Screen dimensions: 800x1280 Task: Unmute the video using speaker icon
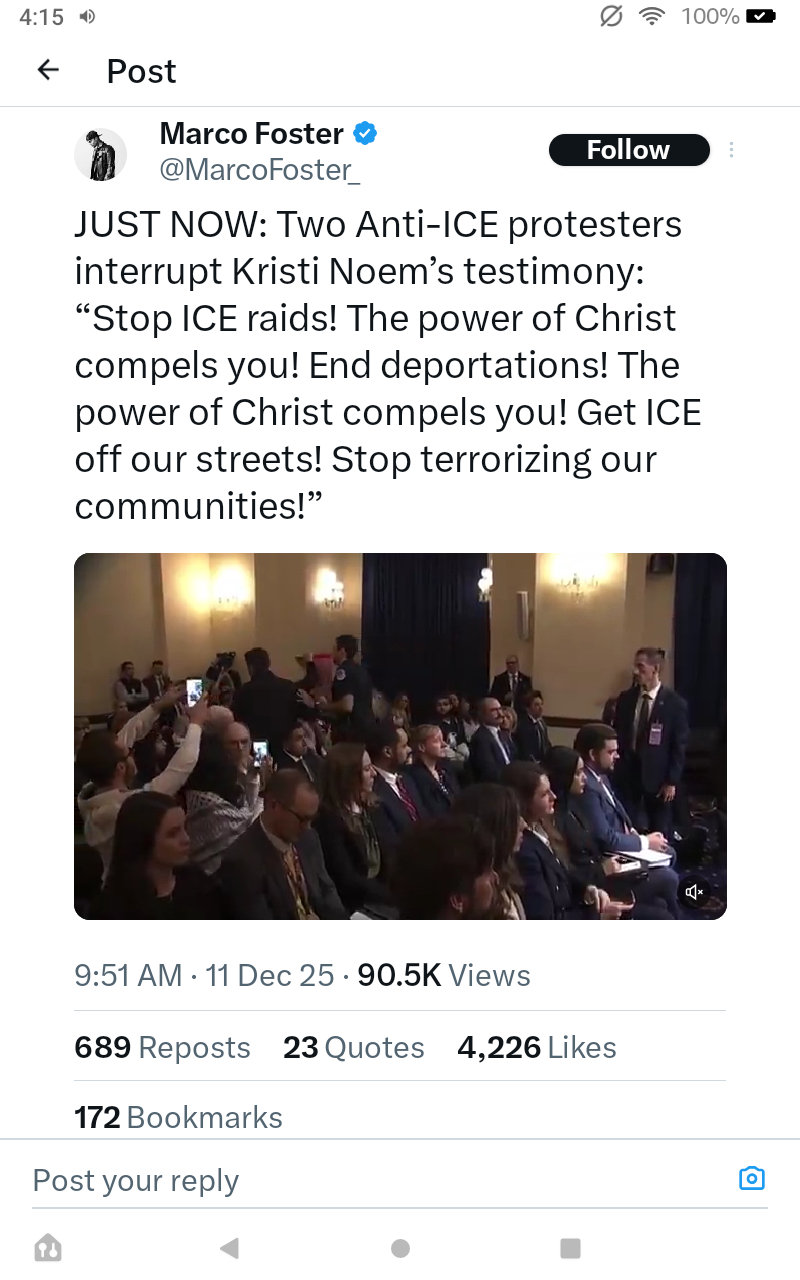(x=694, y=891)
